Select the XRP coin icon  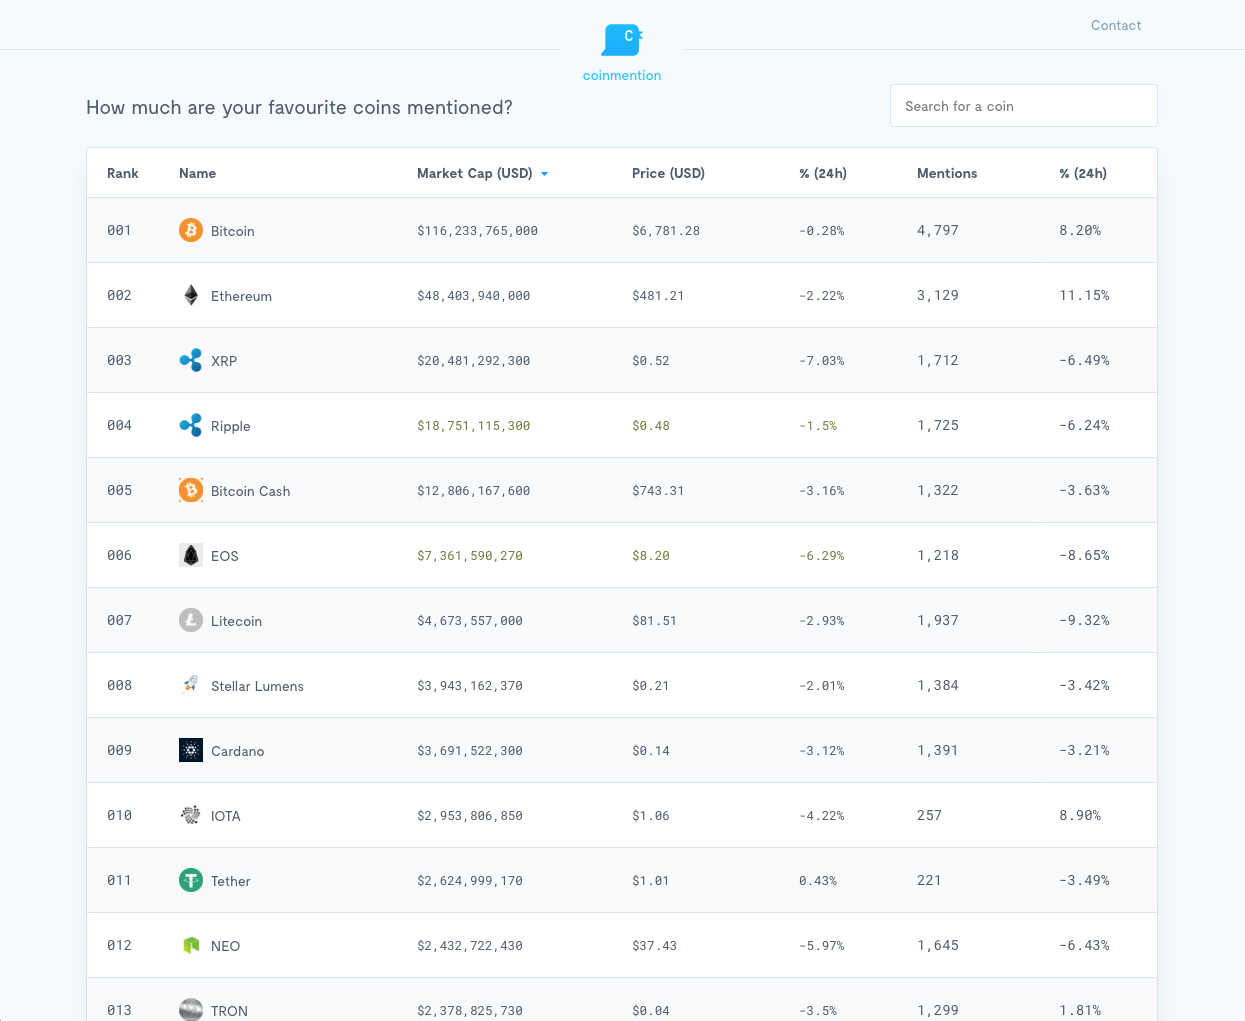(x=191, y=359)
